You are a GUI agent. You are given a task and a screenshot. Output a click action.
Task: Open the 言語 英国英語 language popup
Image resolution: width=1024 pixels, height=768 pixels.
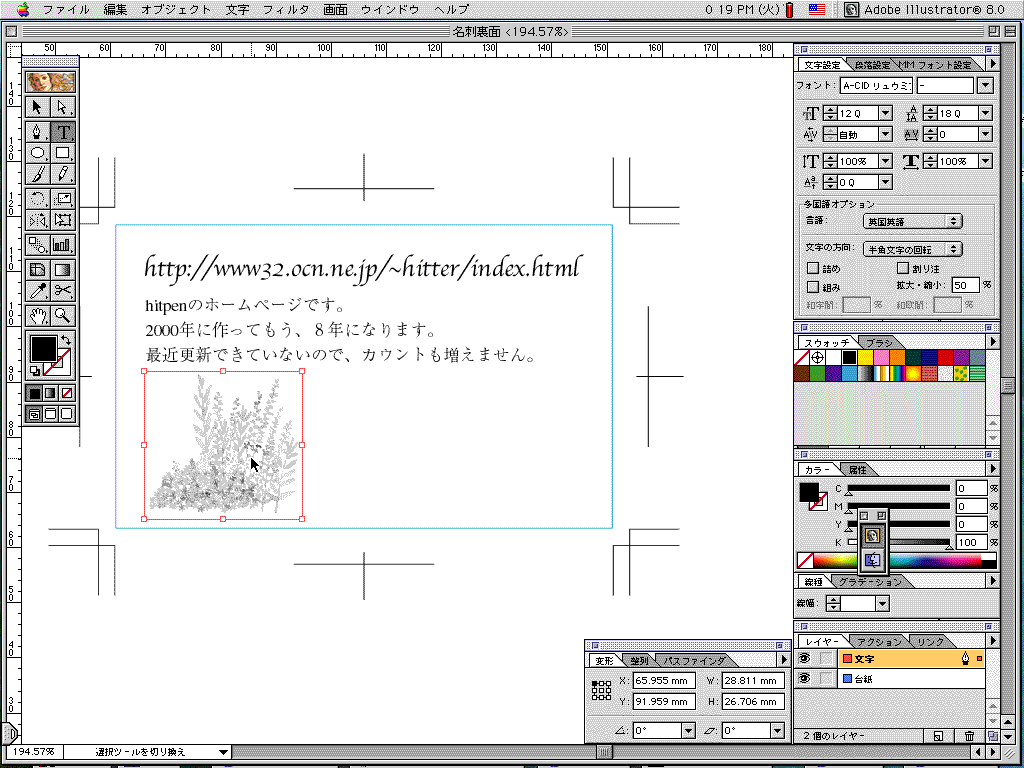(x=913, y=221)
